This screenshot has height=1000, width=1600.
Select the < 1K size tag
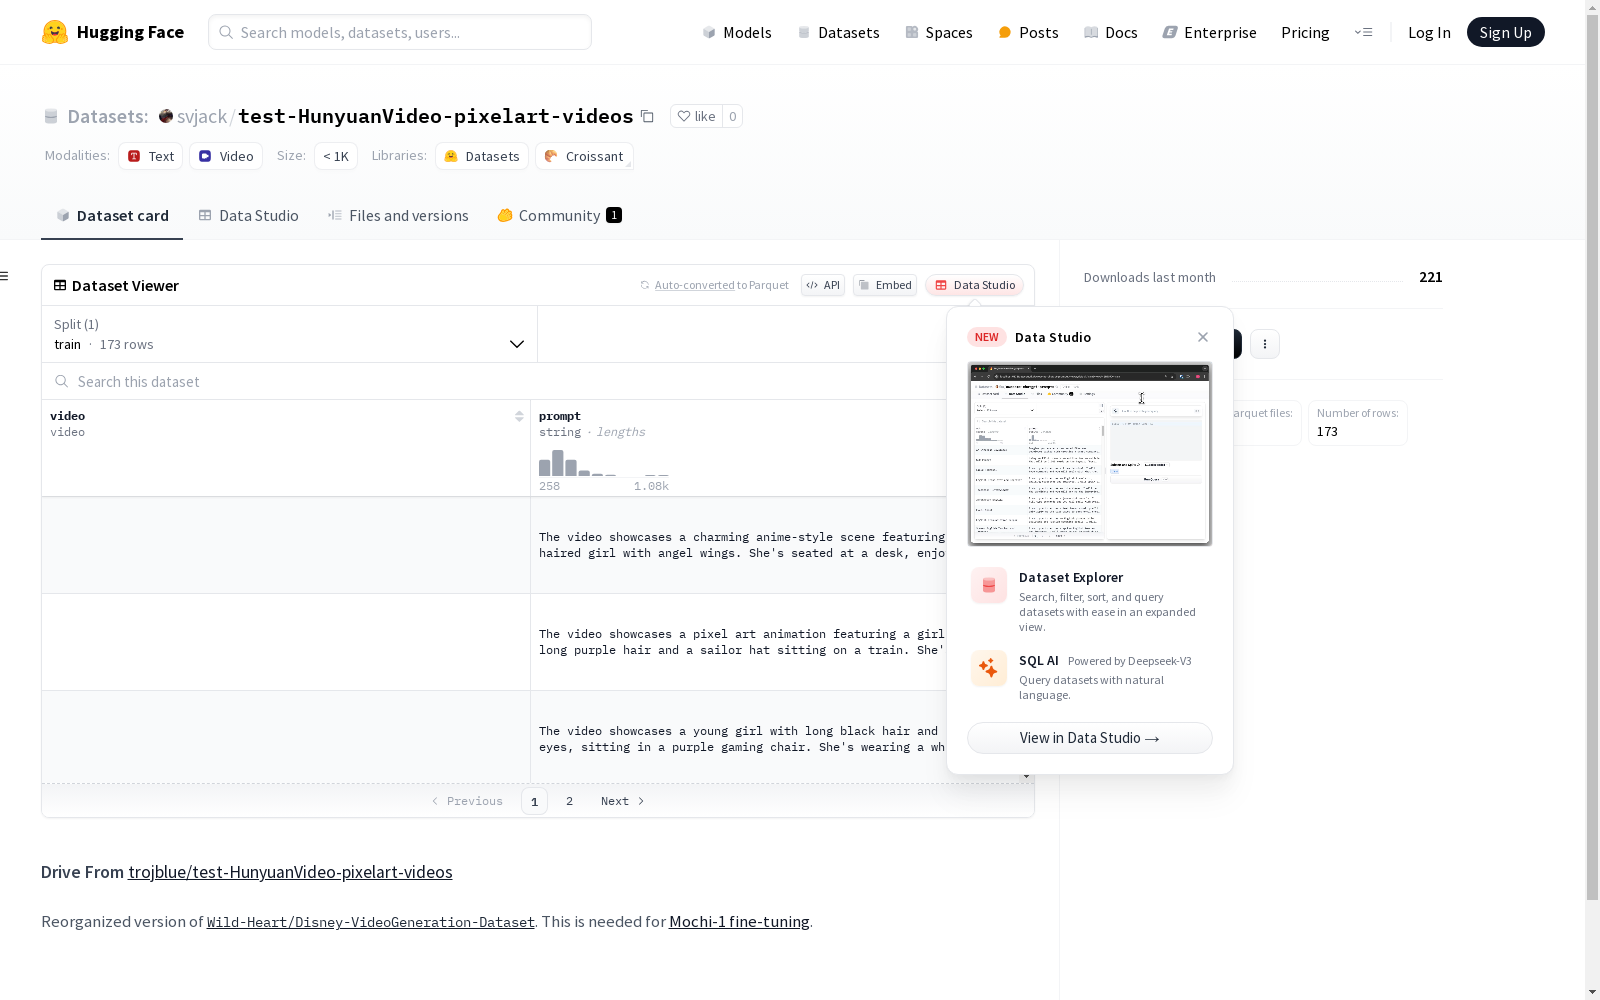click(336, 156)
